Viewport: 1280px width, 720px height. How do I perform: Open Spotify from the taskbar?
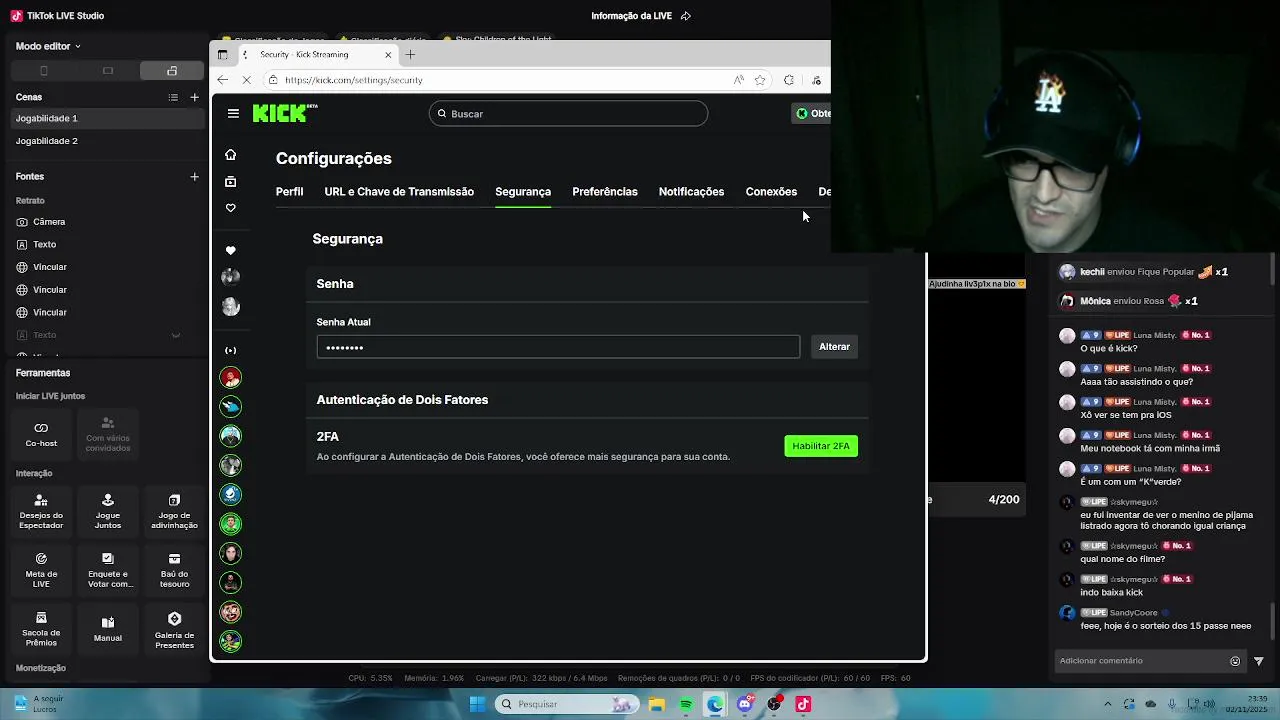point(686,704)
